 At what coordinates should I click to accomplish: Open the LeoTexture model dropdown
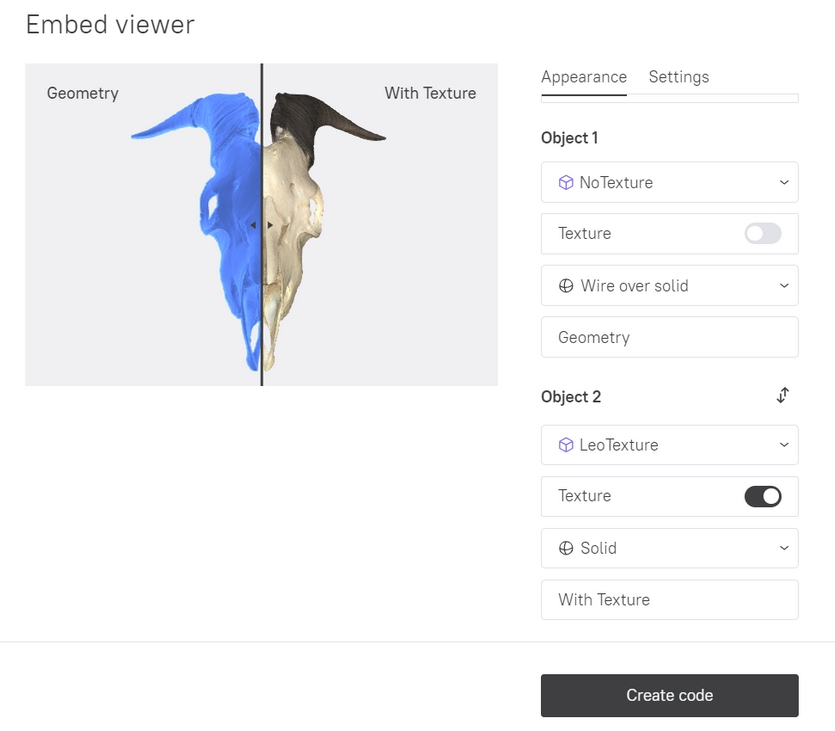pos(669,445)
